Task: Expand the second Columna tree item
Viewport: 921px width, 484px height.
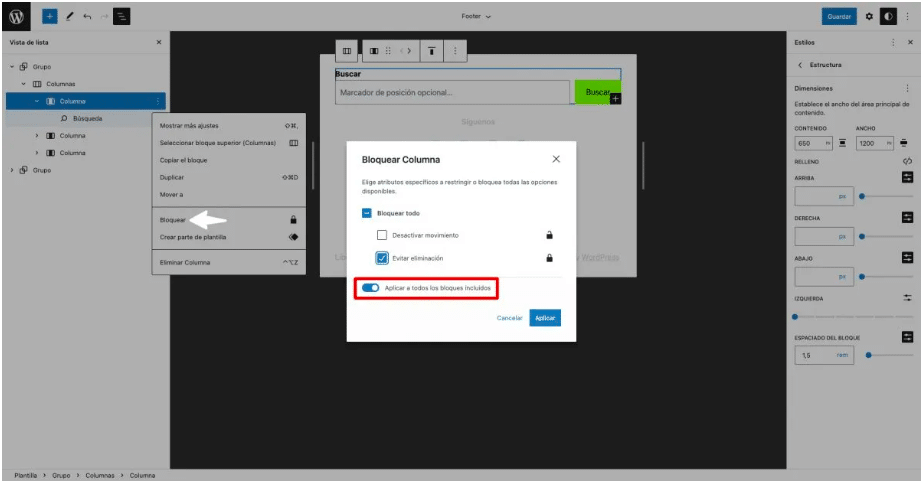Action: click(x=36, y=136)
